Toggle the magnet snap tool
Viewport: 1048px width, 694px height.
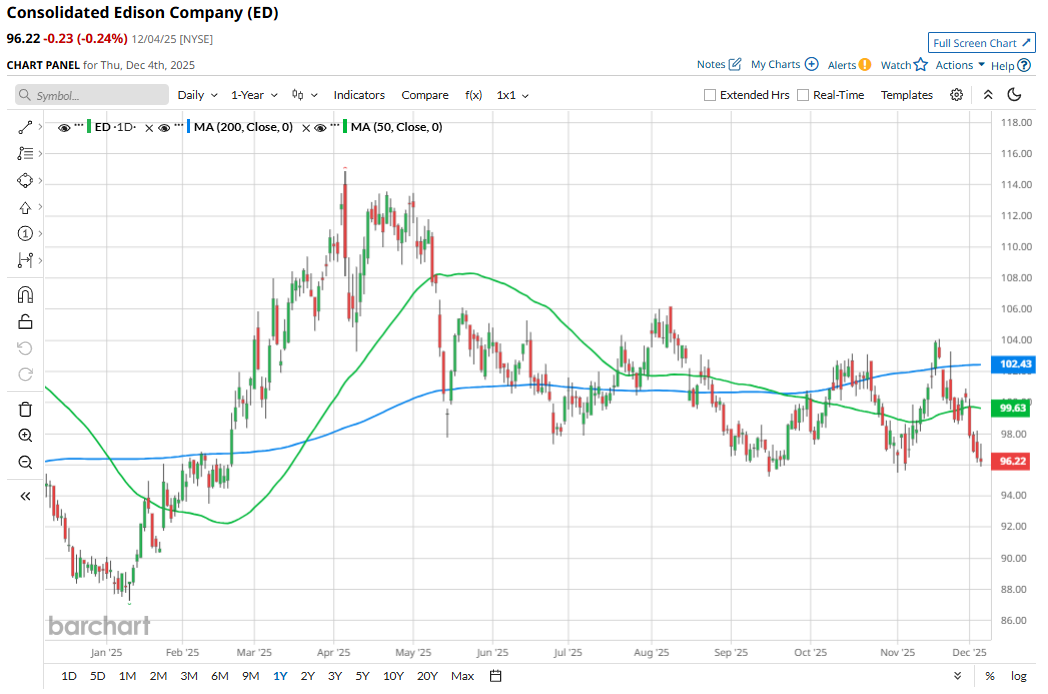pos(25,295)
